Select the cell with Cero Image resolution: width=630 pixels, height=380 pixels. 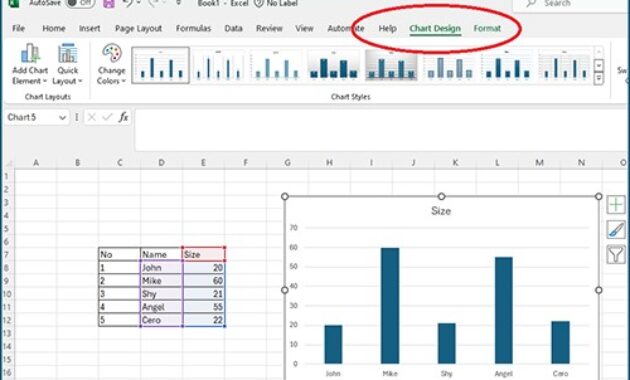point(161,320)
